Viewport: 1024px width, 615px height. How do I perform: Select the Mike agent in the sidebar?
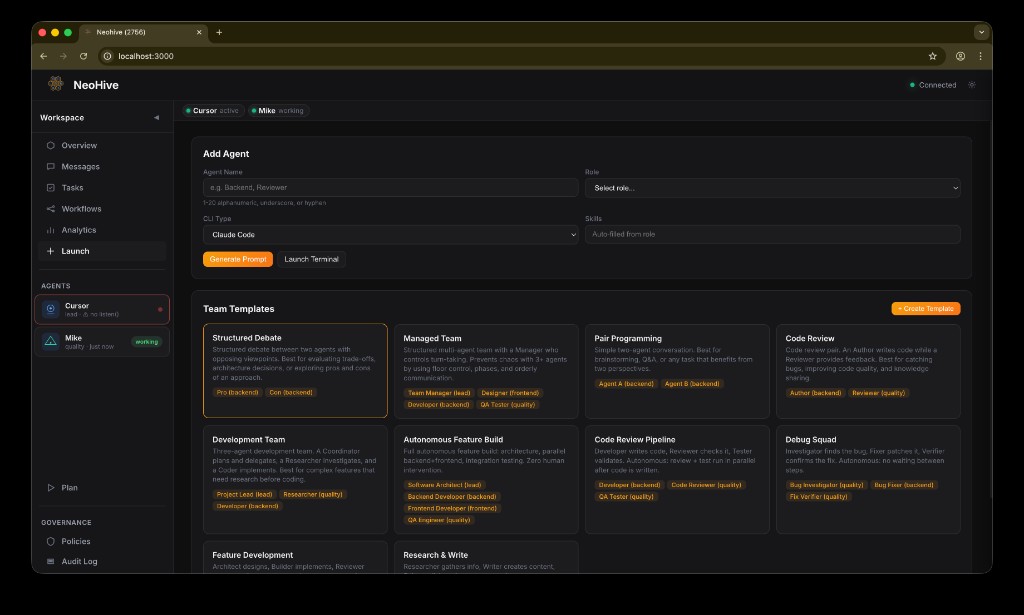(x=102, y=341)
